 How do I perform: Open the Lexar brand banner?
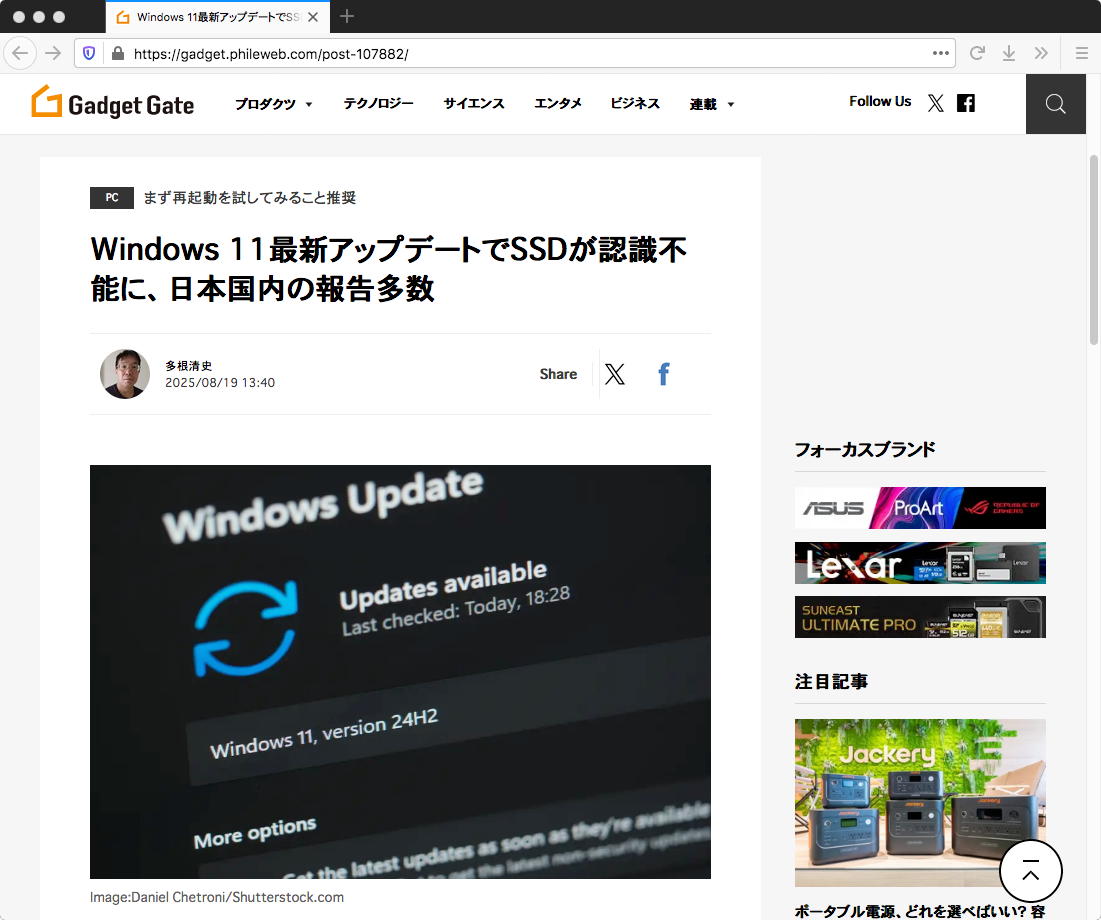click(920, 563)
